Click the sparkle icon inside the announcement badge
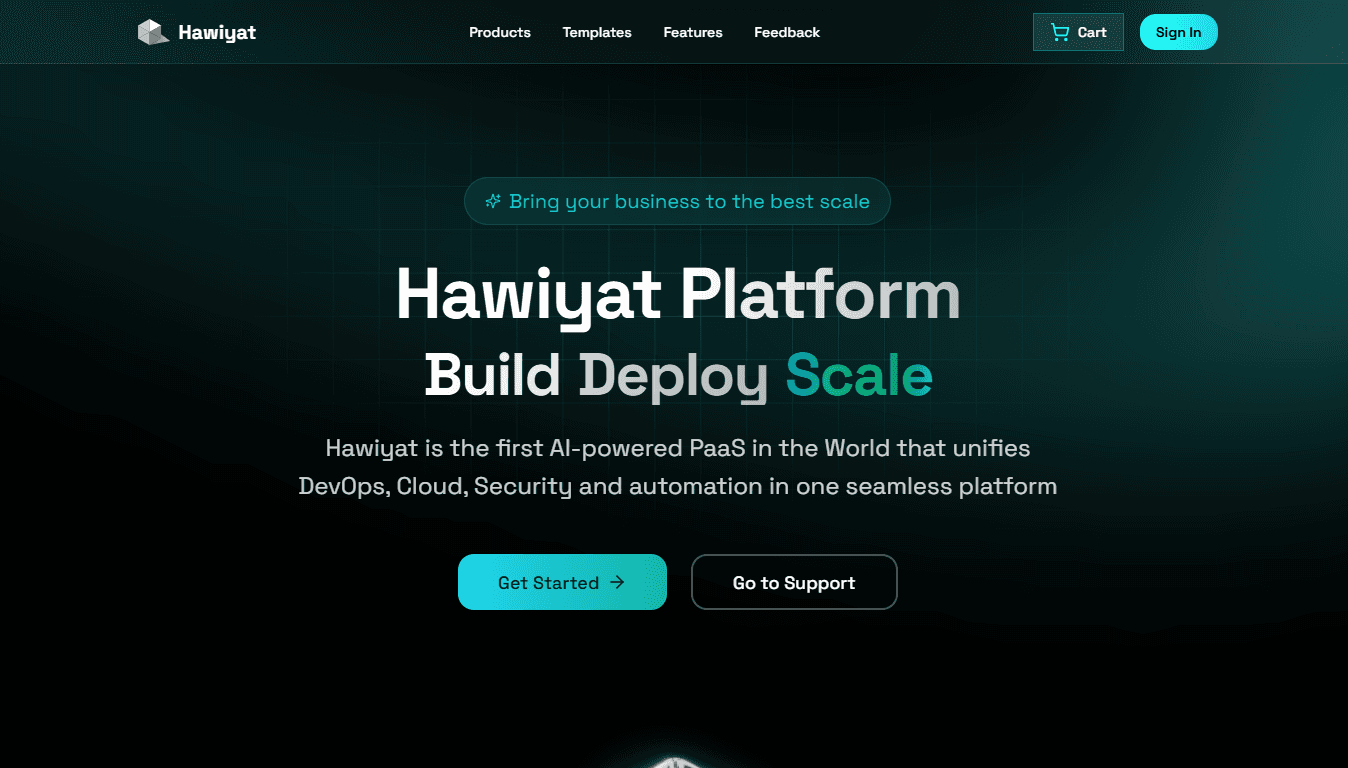Image resolution: width=1348 pixels, height=768 pixels. [492, 201]
